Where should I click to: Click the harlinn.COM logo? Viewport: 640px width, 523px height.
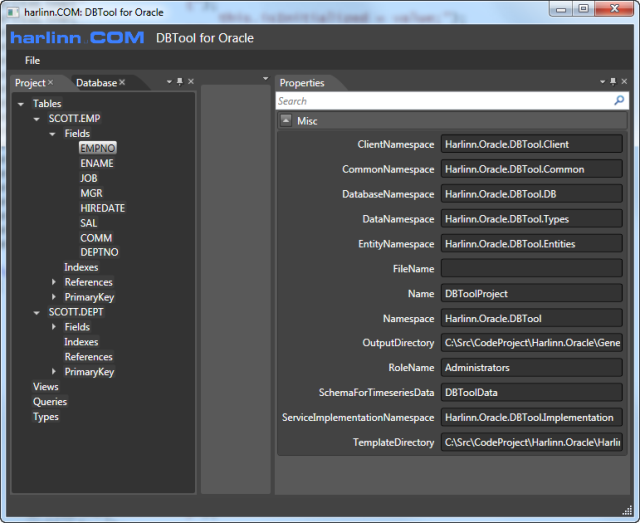click(77, 38)
